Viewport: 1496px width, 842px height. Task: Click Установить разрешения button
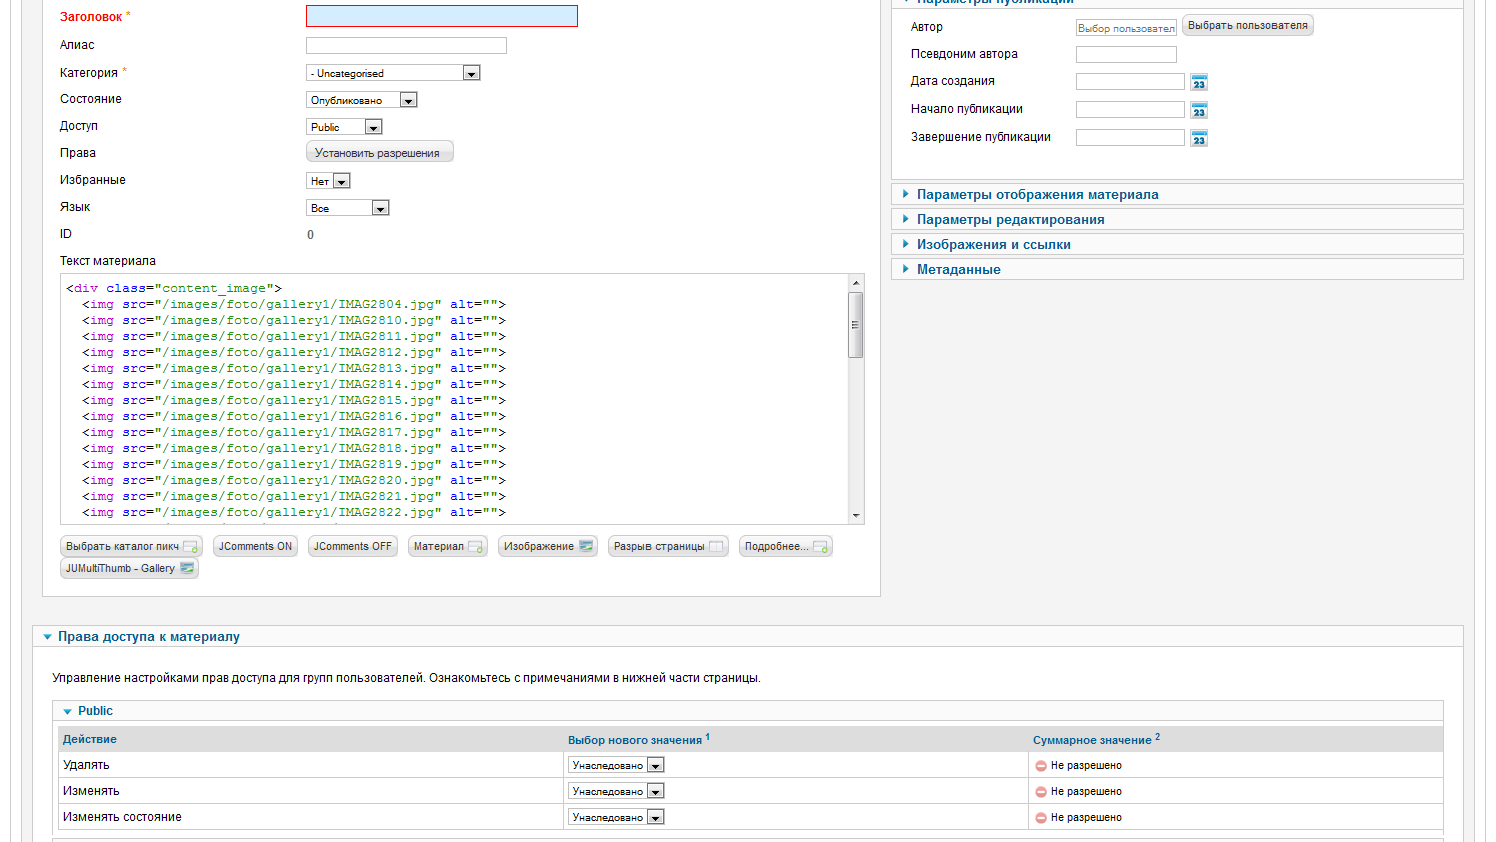click(x=379, y=152)
